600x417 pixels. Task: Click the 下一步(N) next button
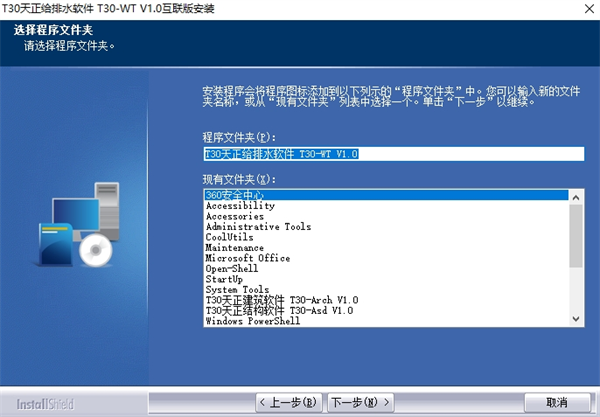coord(360,402)
